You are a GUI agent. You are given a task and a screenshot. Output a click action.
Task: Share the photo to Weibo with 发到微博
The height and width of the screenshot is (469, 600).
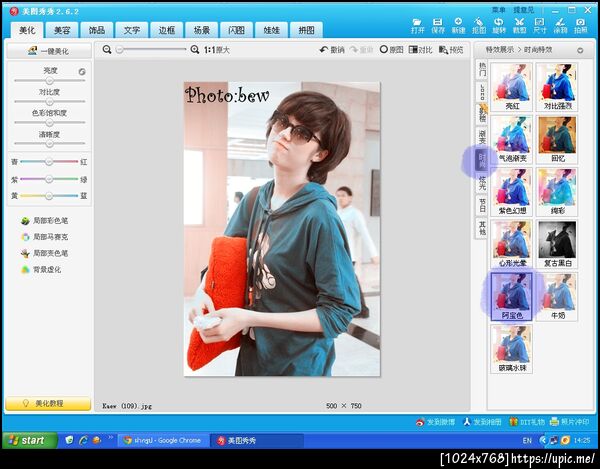pos(435,422)
